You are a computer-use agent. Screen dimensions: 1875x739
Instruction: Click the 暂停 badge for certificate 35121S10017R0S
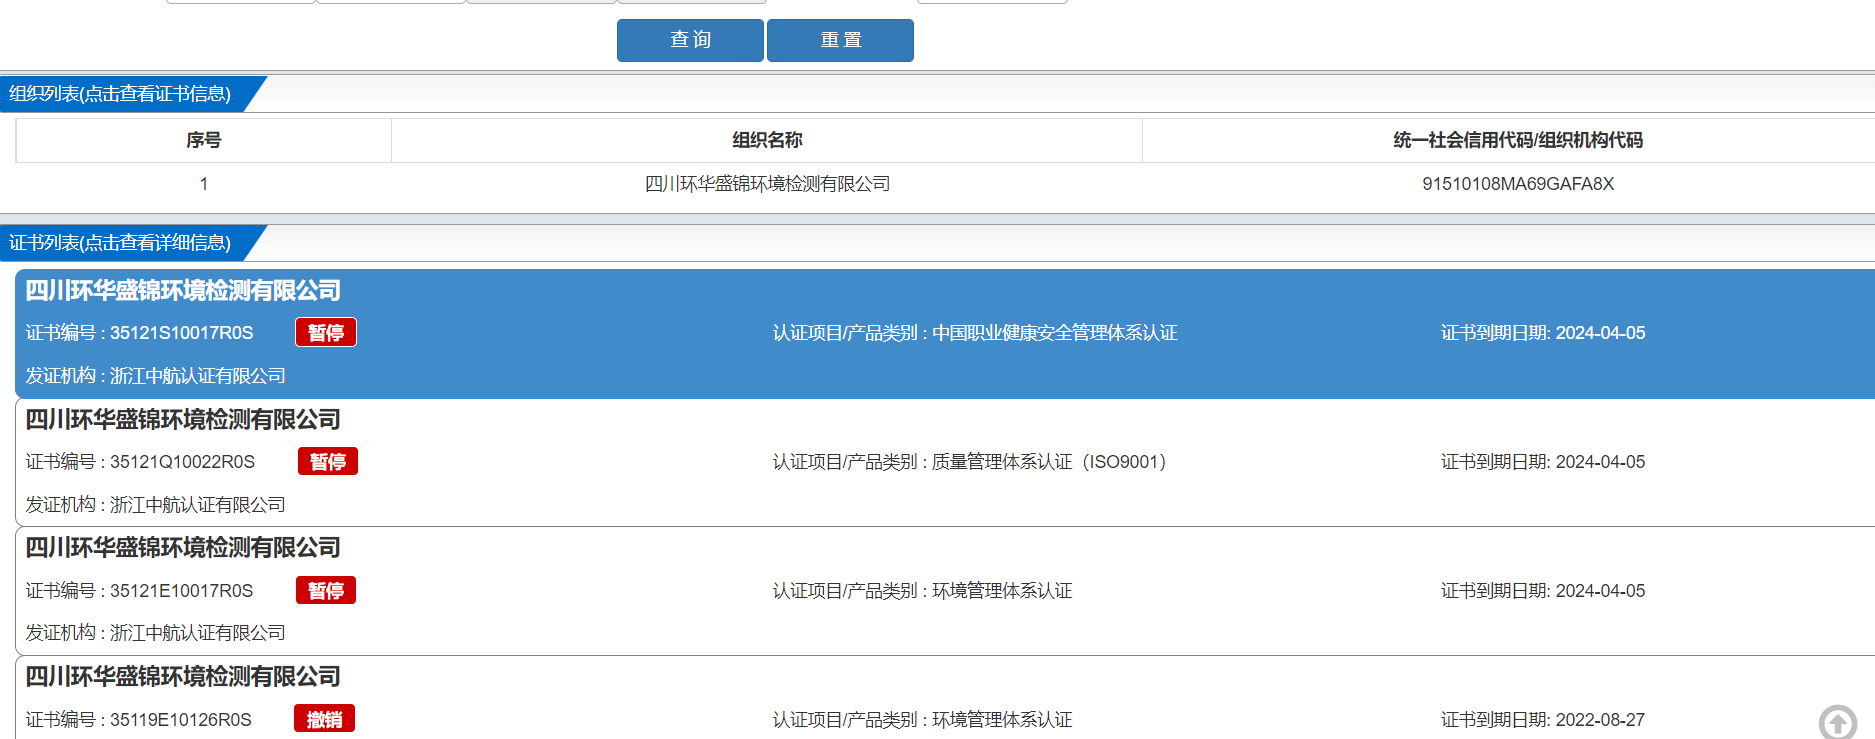pos(326,332)
